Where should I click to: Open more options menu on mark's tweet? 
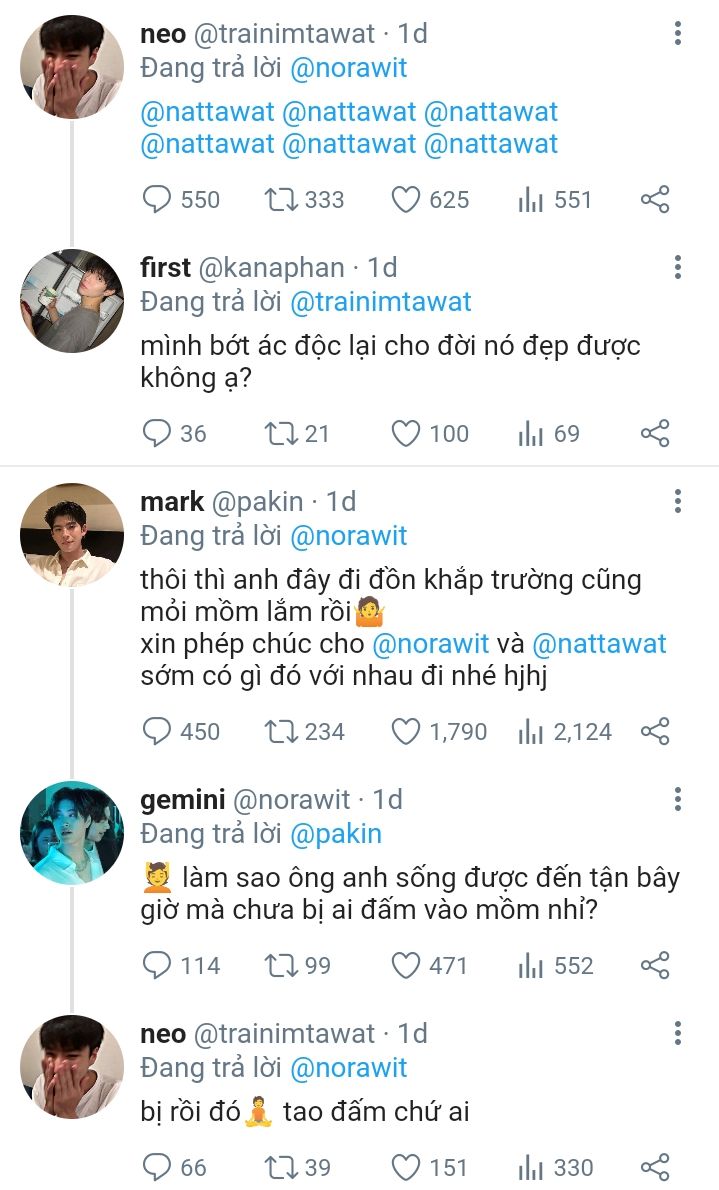[x=678, y=502]
